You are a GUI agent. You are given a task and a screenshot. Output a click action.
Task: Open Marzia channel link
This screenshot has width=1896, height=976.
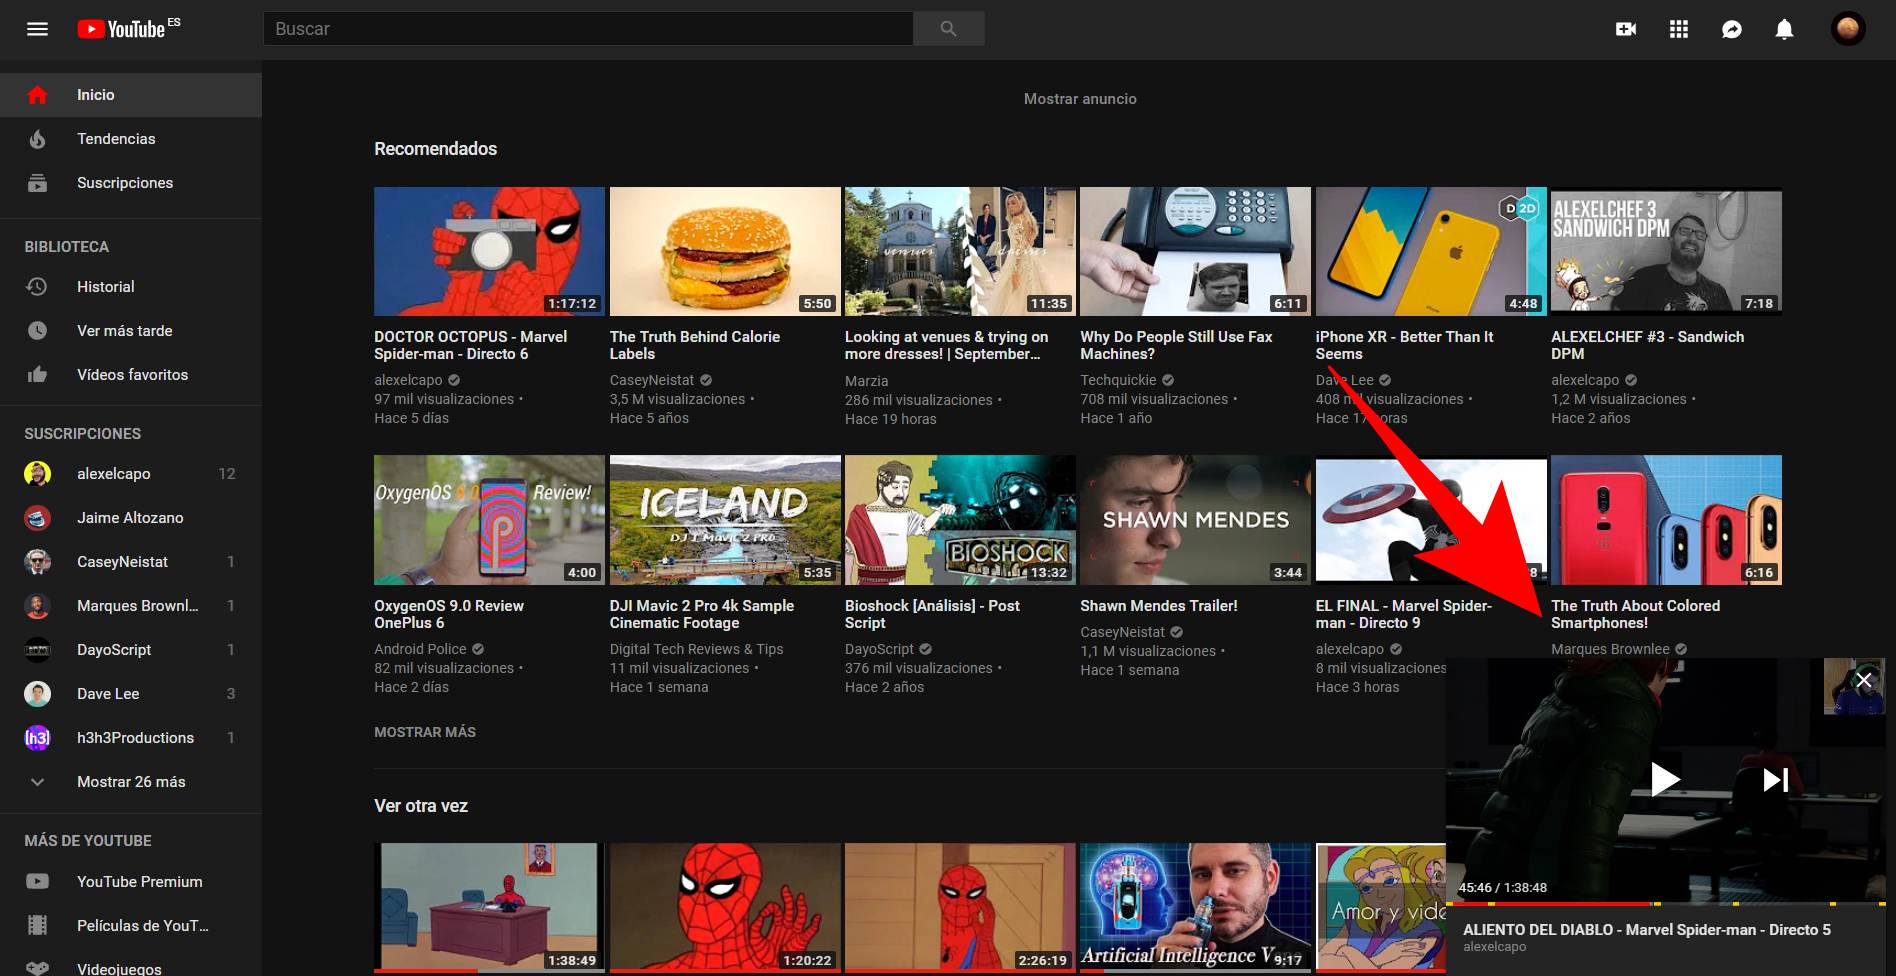[866, 381]
